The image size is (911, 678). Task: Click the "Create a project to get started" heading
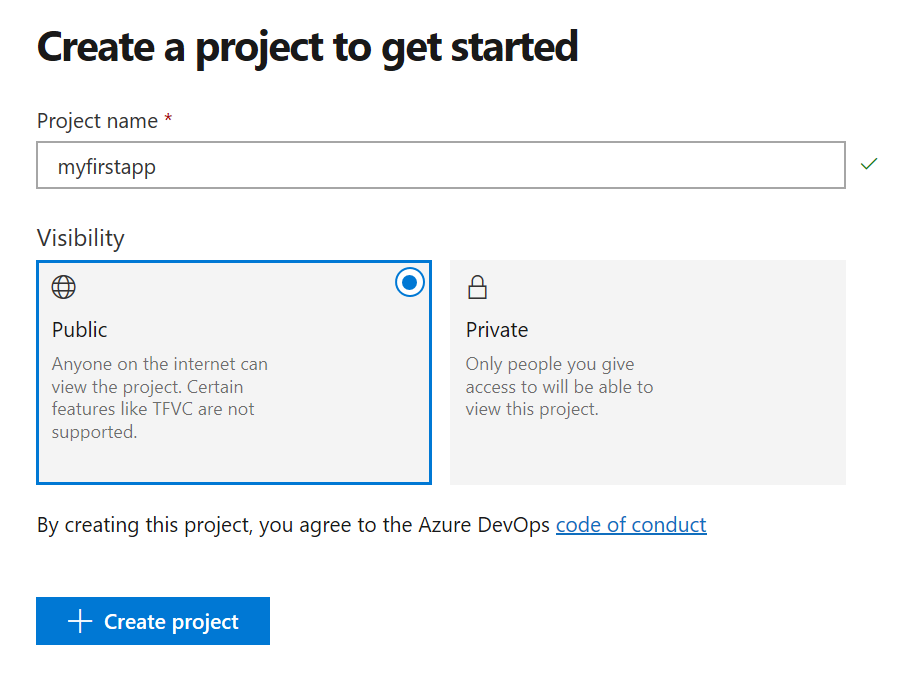click(x=308, y=47)
